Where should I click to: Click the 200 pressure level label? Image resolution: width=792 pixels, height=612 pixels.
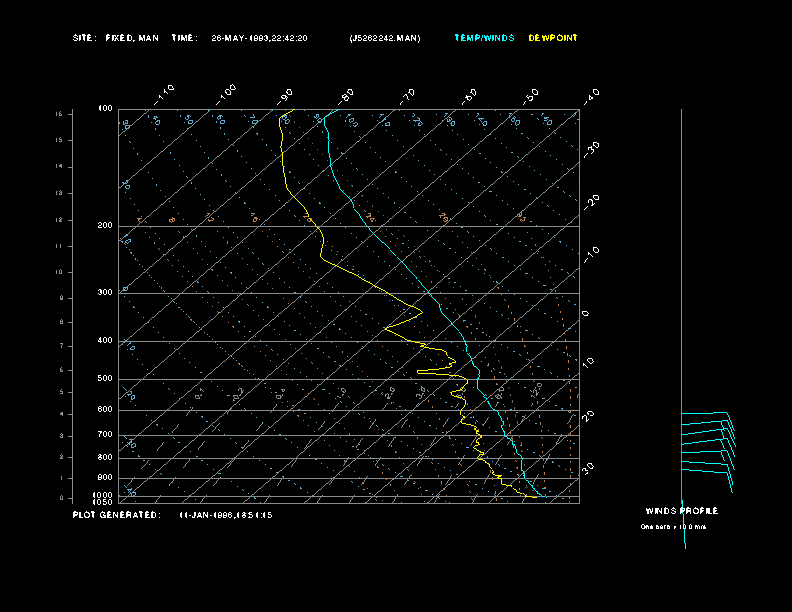click(x=105, y=226)
